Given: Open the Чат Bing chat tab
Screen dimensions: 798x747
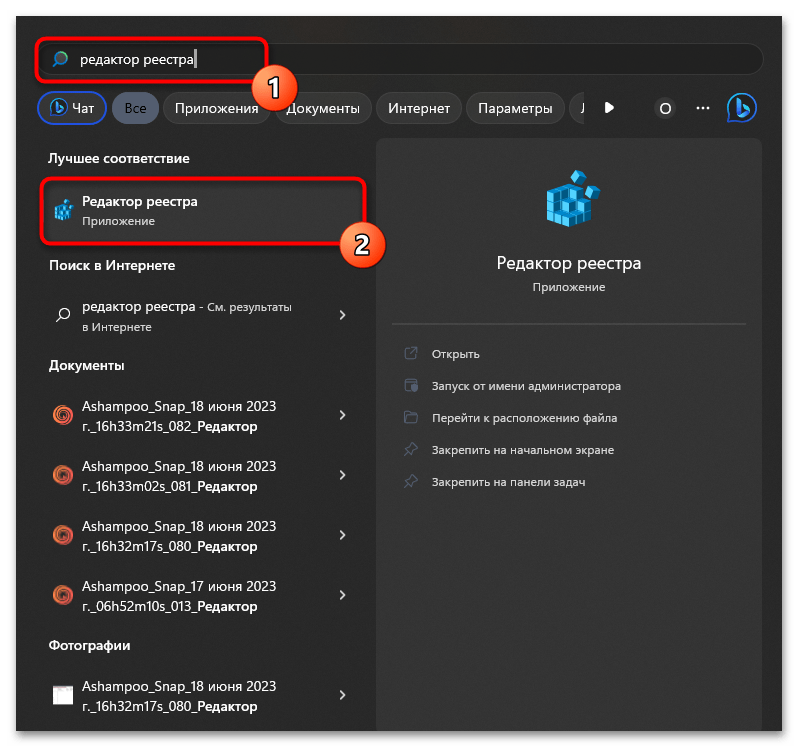Looking at the screenshot, I should point(72,108).
